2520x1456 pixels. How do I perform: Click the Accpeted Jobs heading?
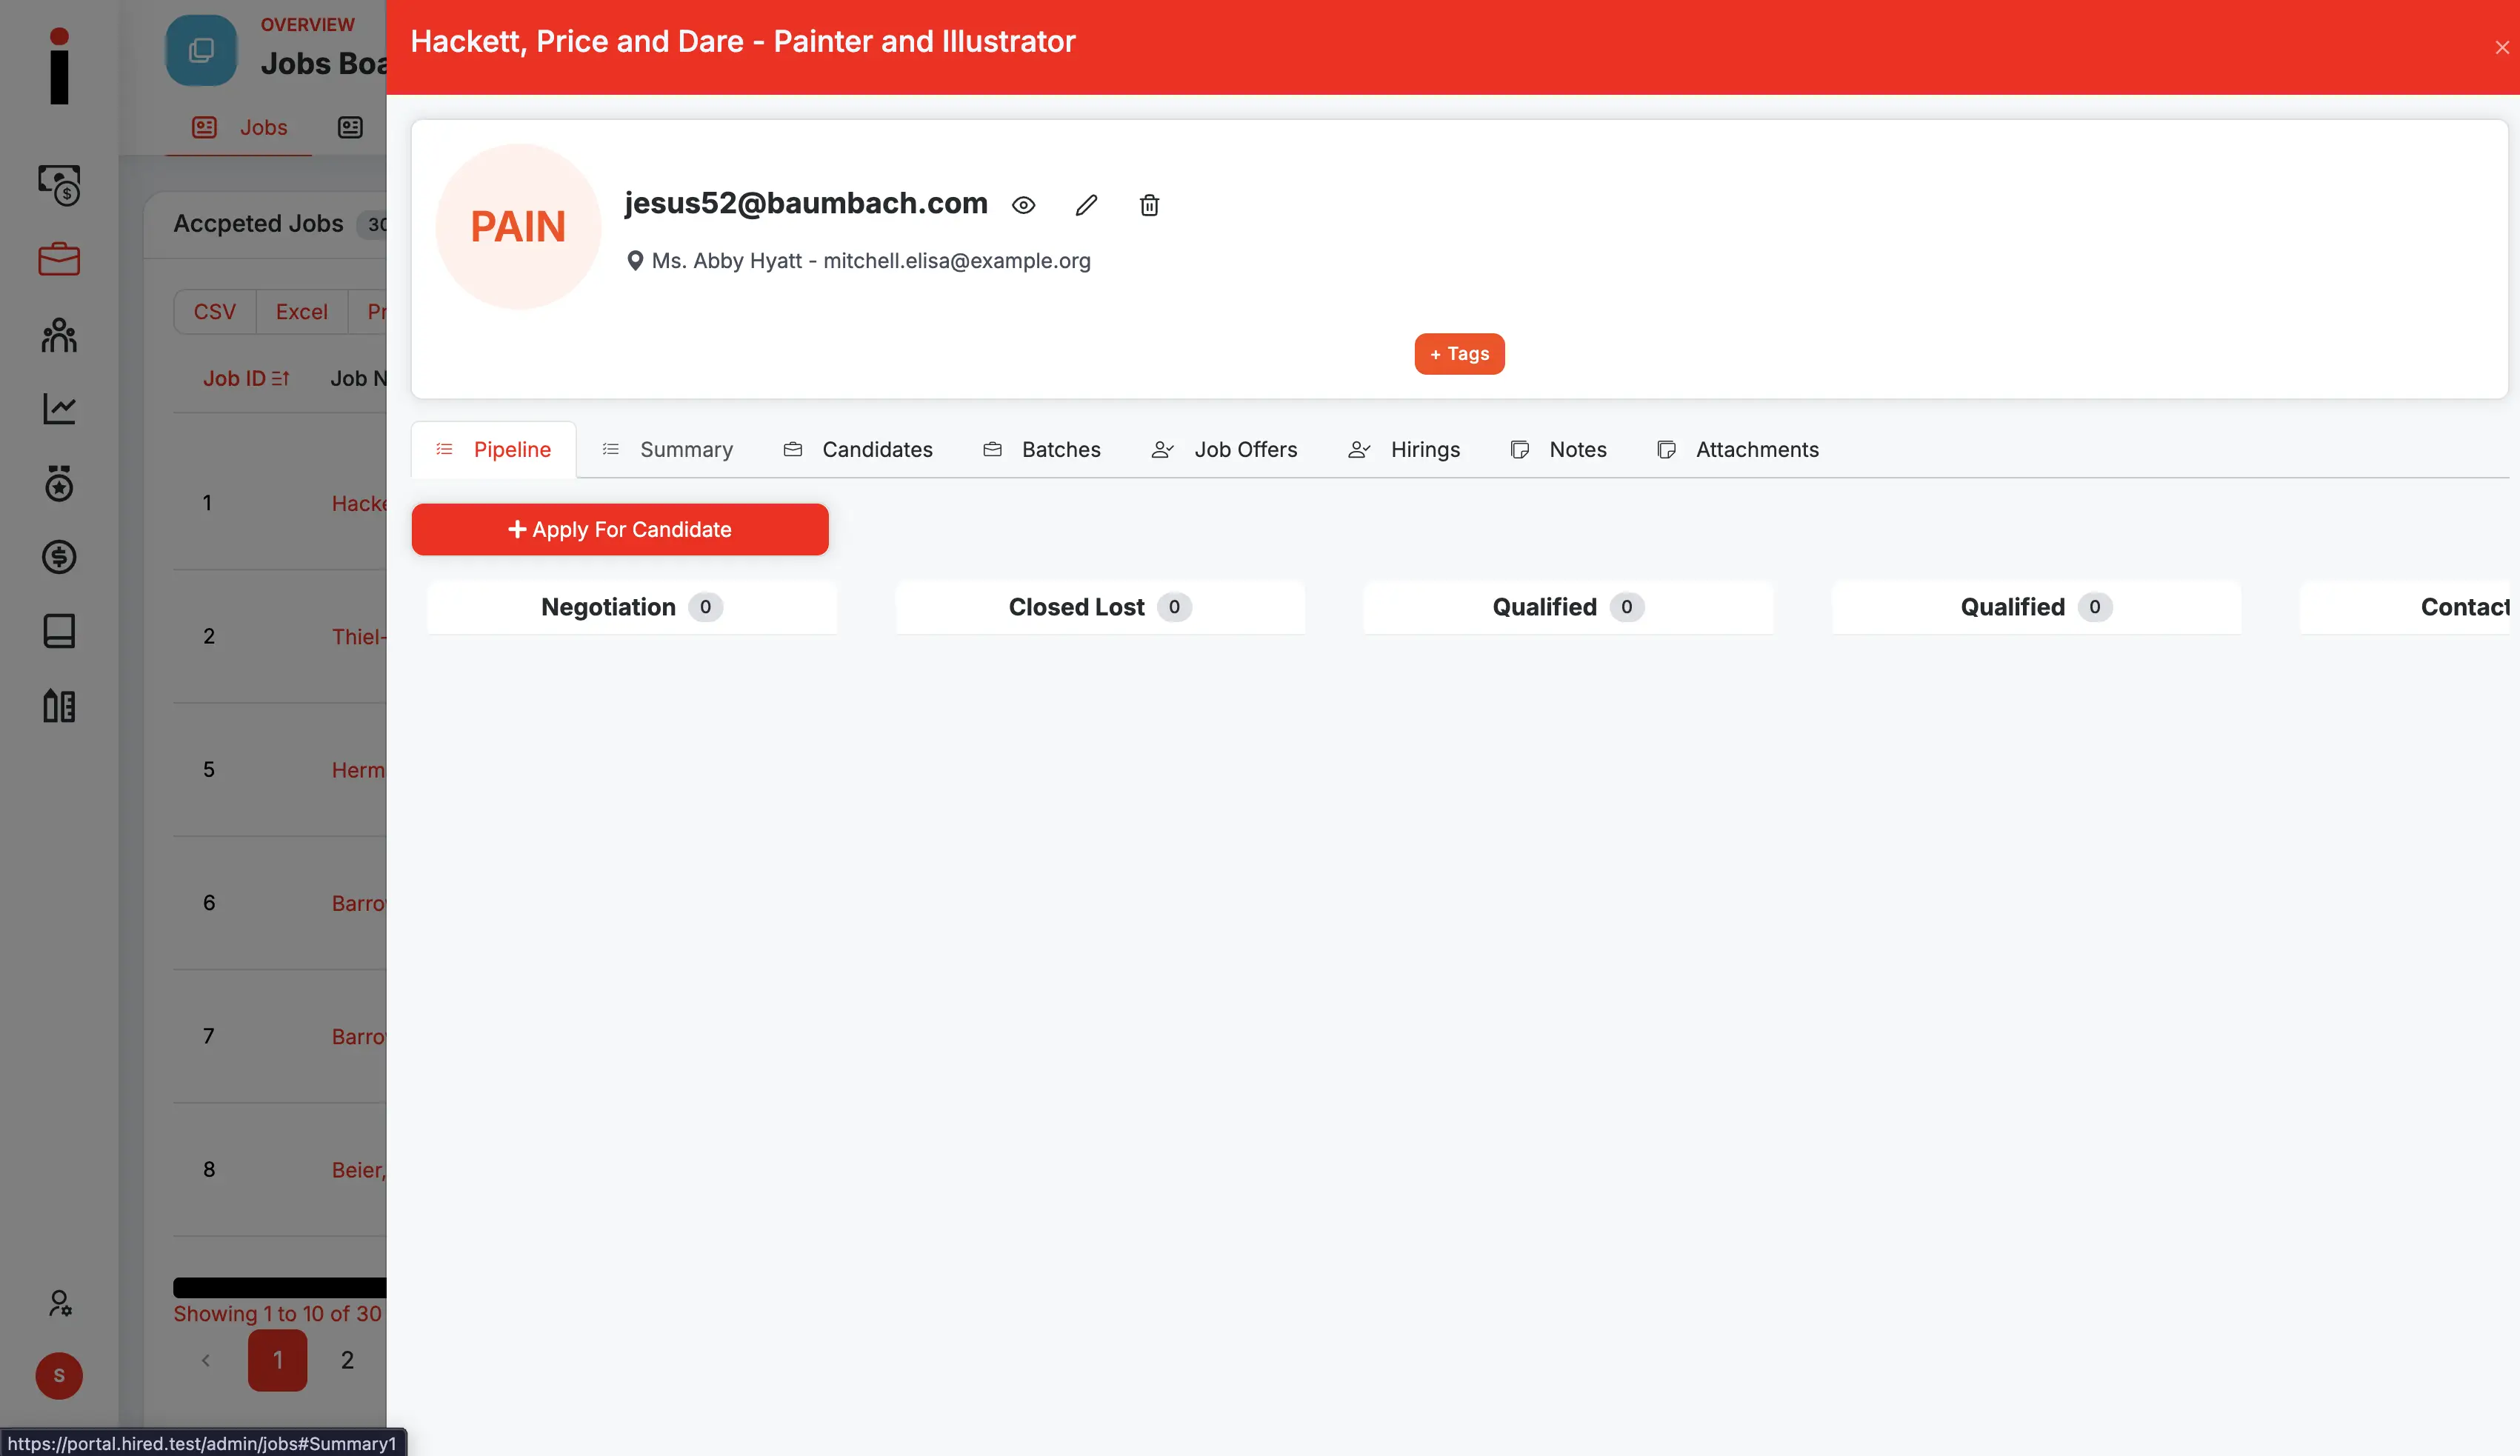click(x=258, y=224)
